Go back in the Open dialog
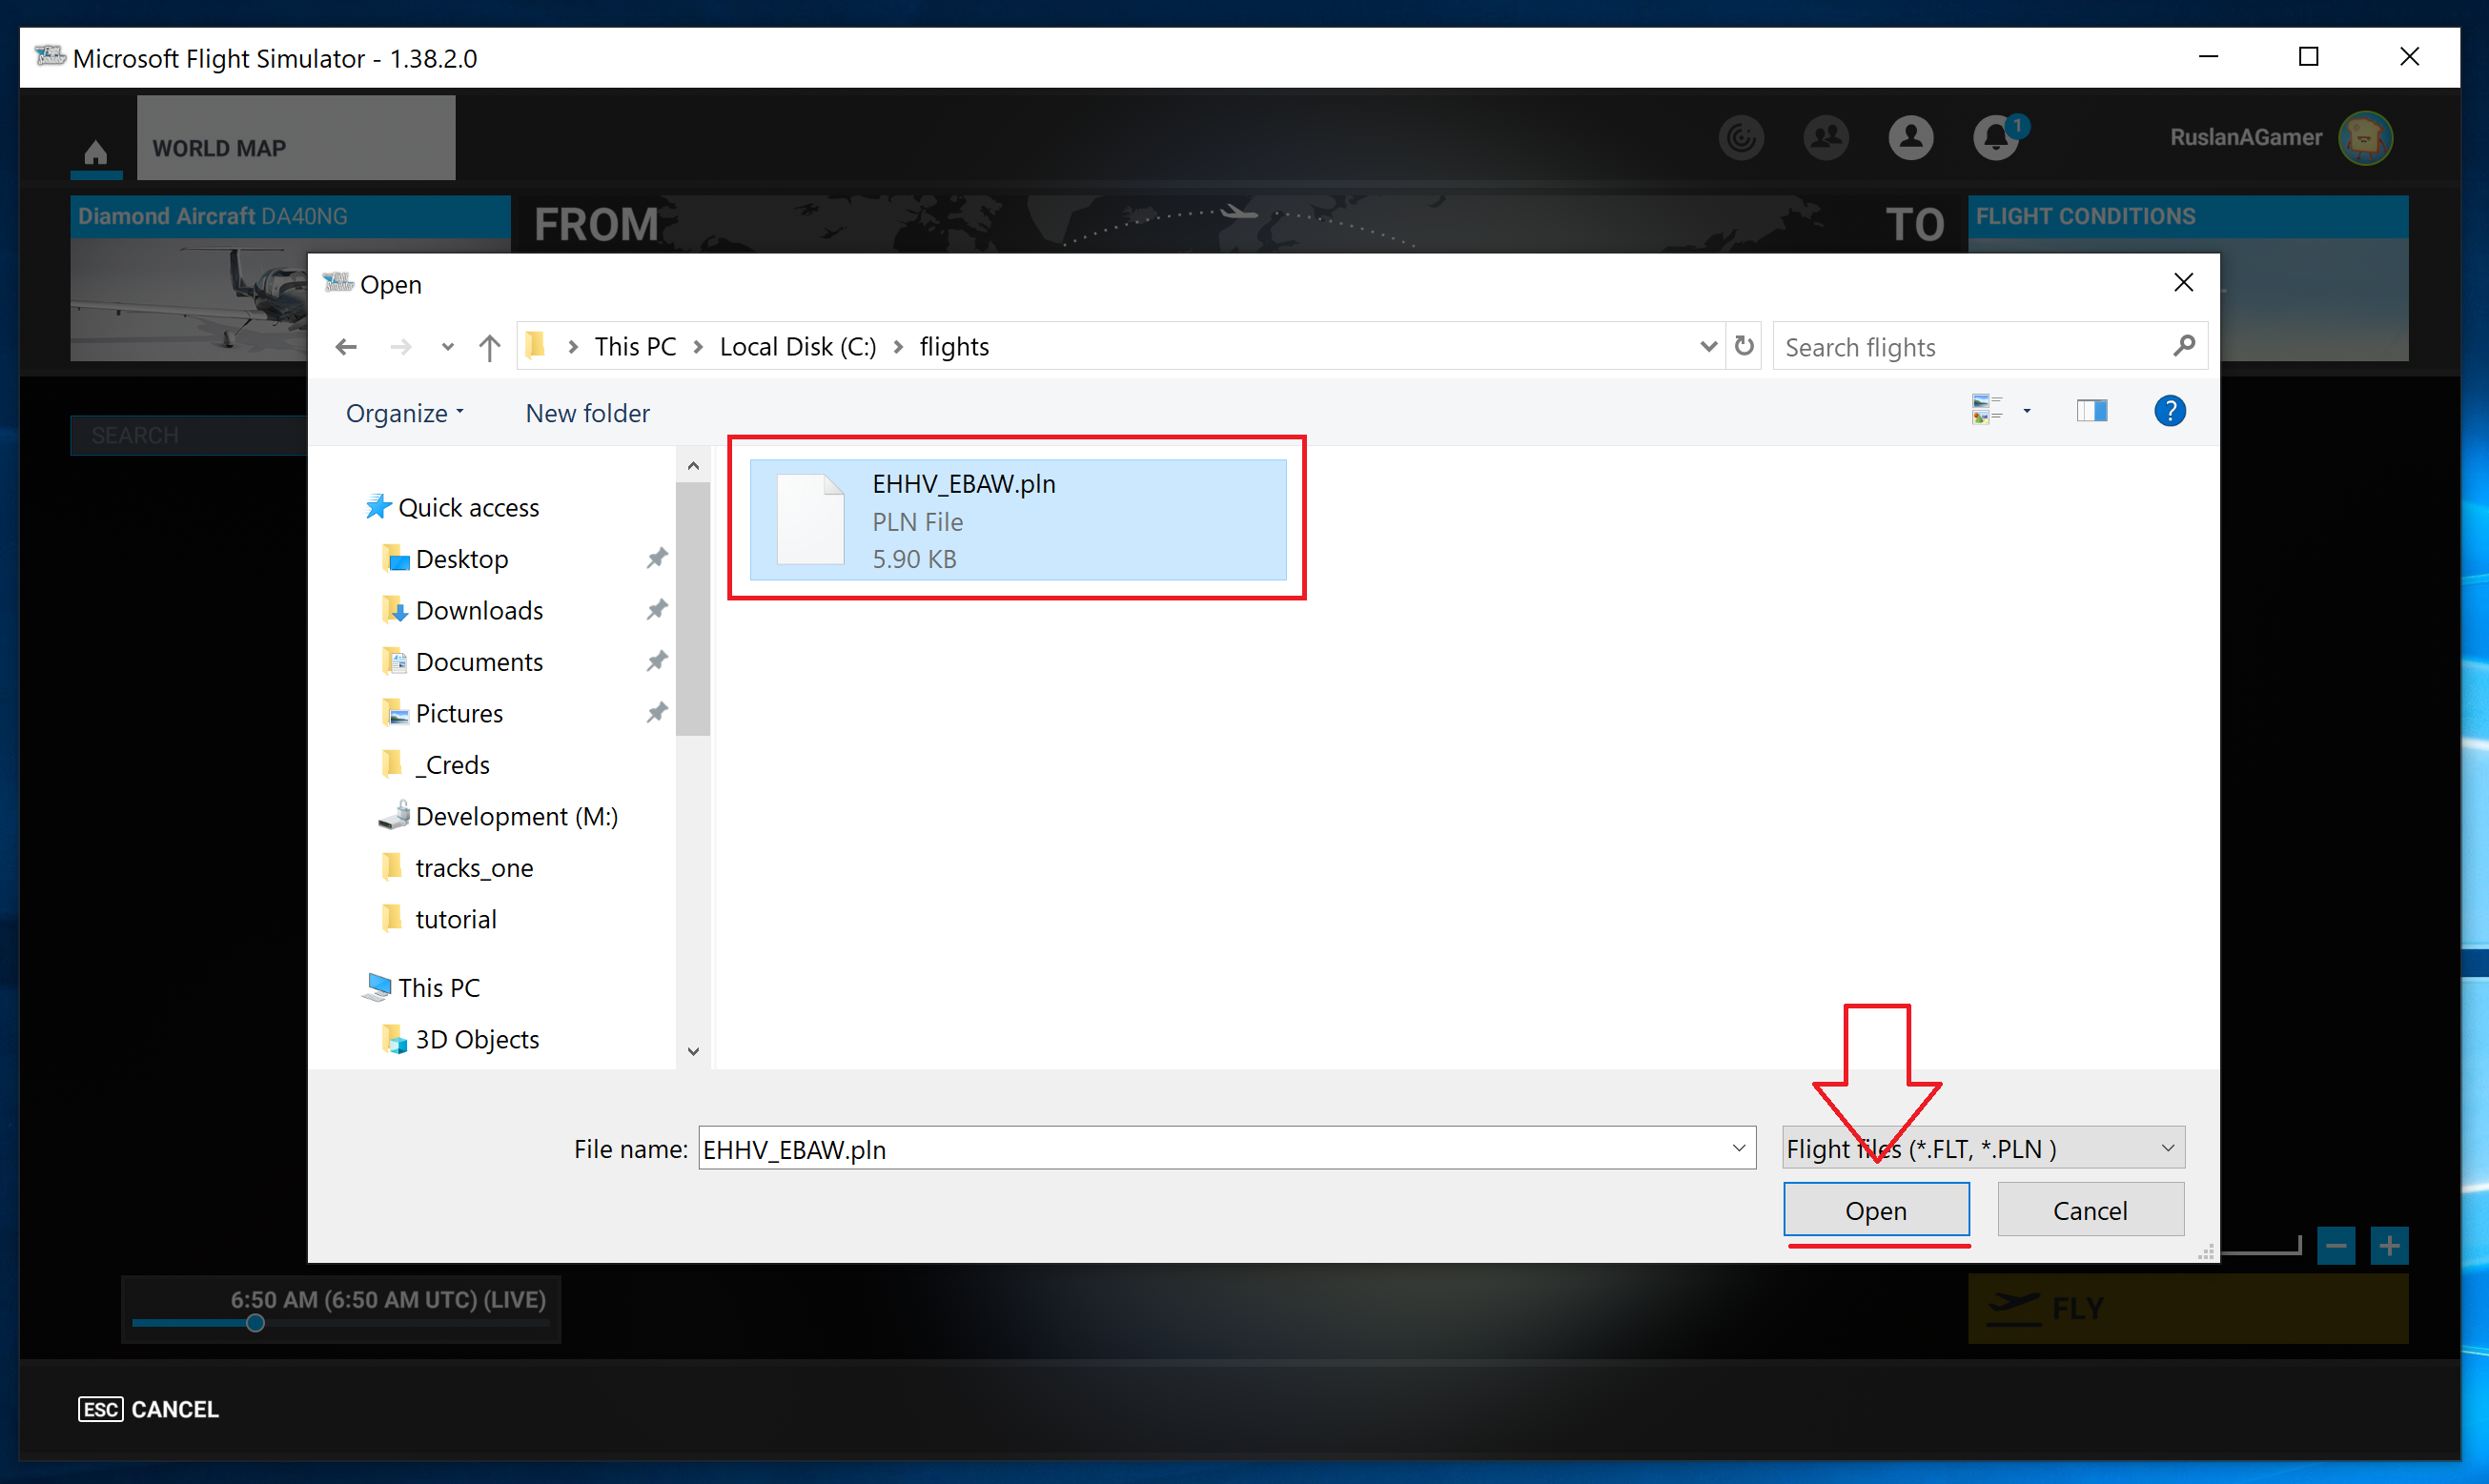Image resolution: width=2489 pixels, height=1484 pixels. click(346, 347)
